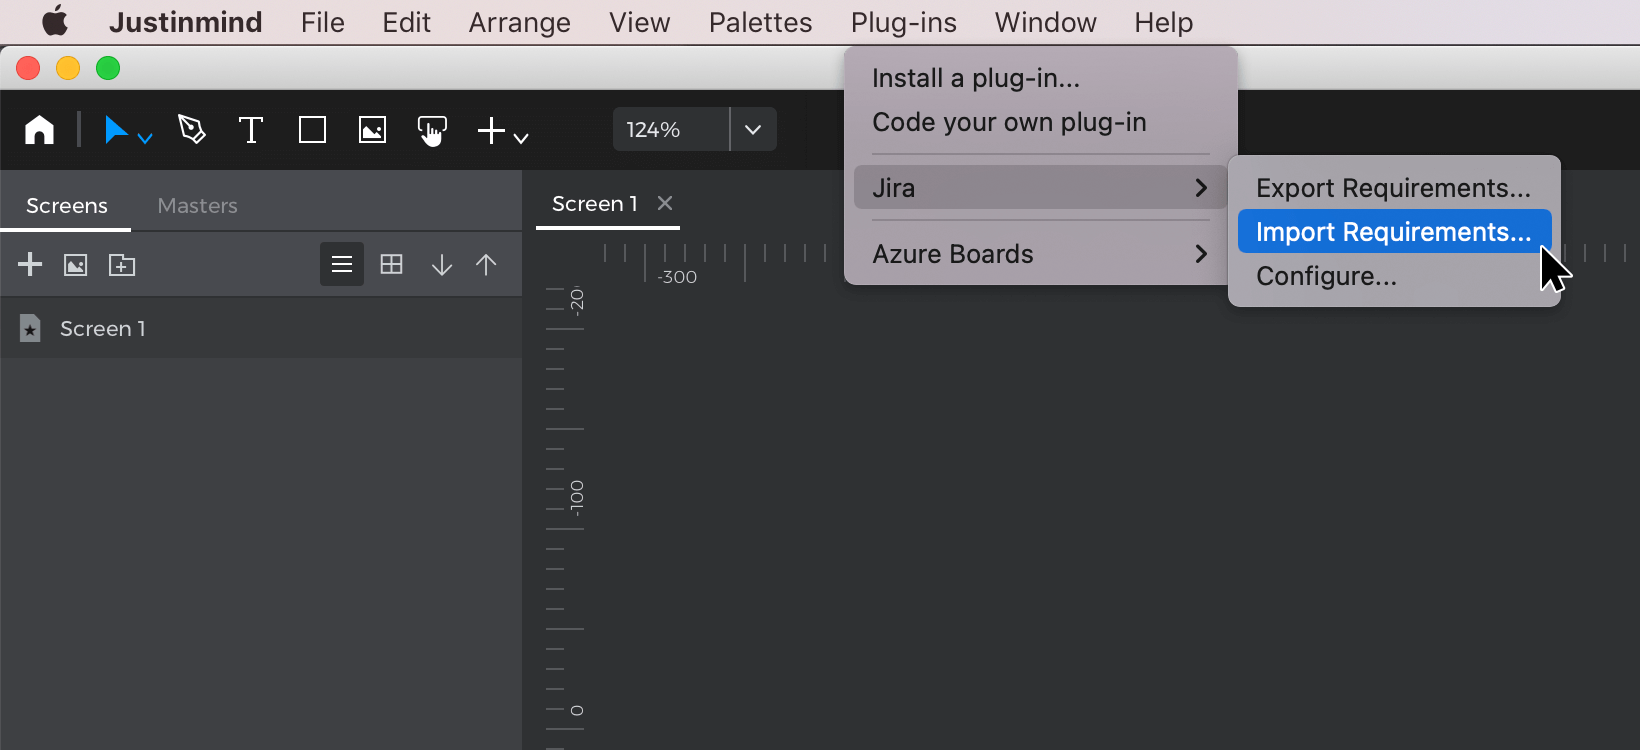Open the Help menu
Image resolution: width=1640 pixels, height=750 pixels.
tap(1163, 22)
